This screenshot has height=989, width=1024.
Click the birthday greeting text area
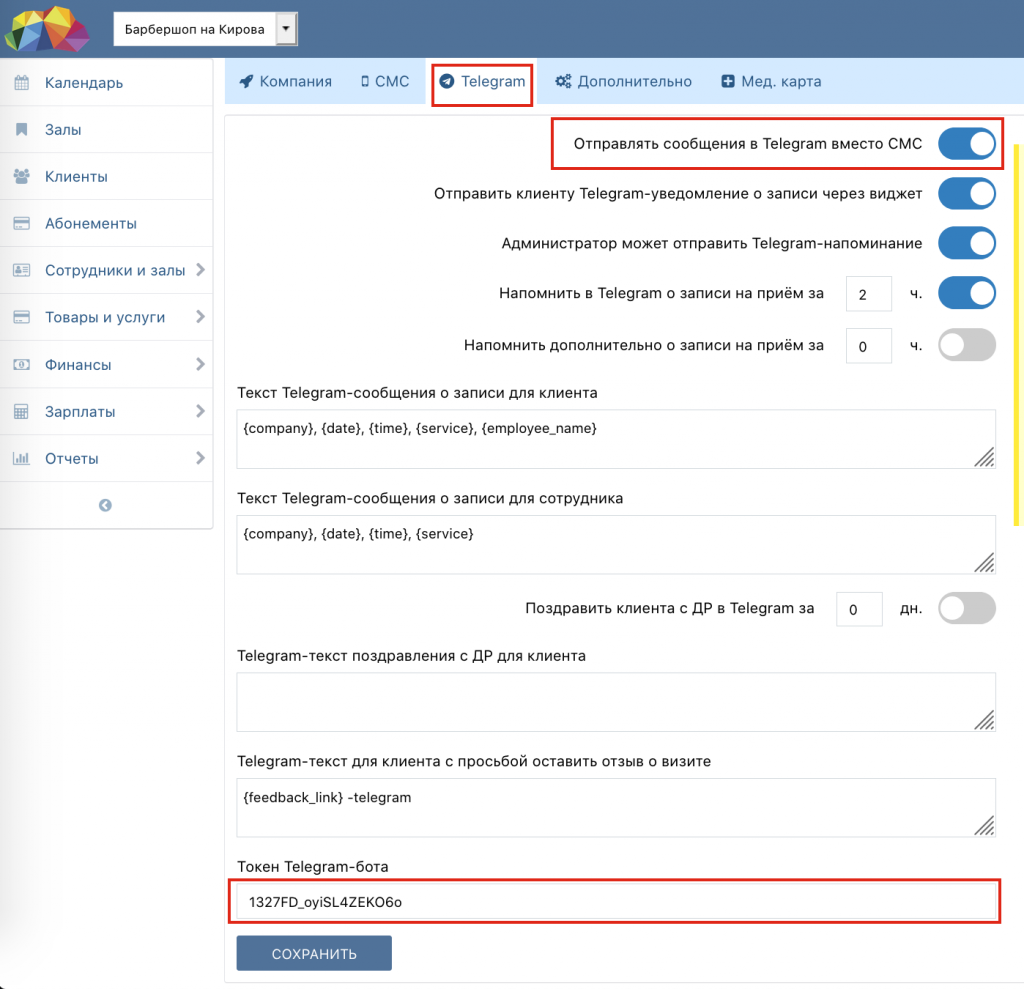pyautogui.click(x=616, y=702)
